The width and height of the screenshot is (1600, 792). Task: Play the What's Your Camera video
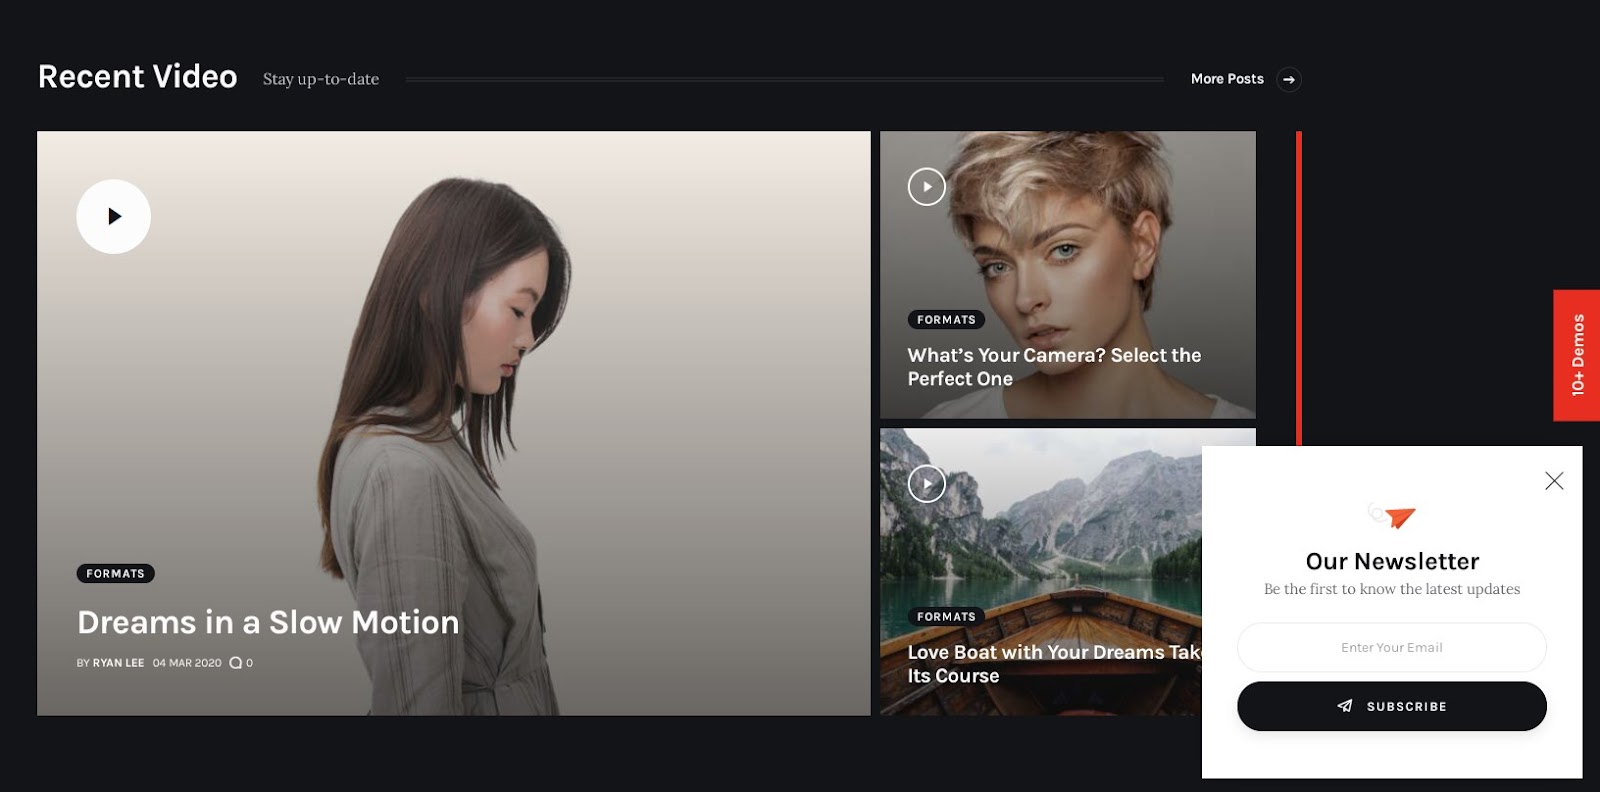coord(927,186)
